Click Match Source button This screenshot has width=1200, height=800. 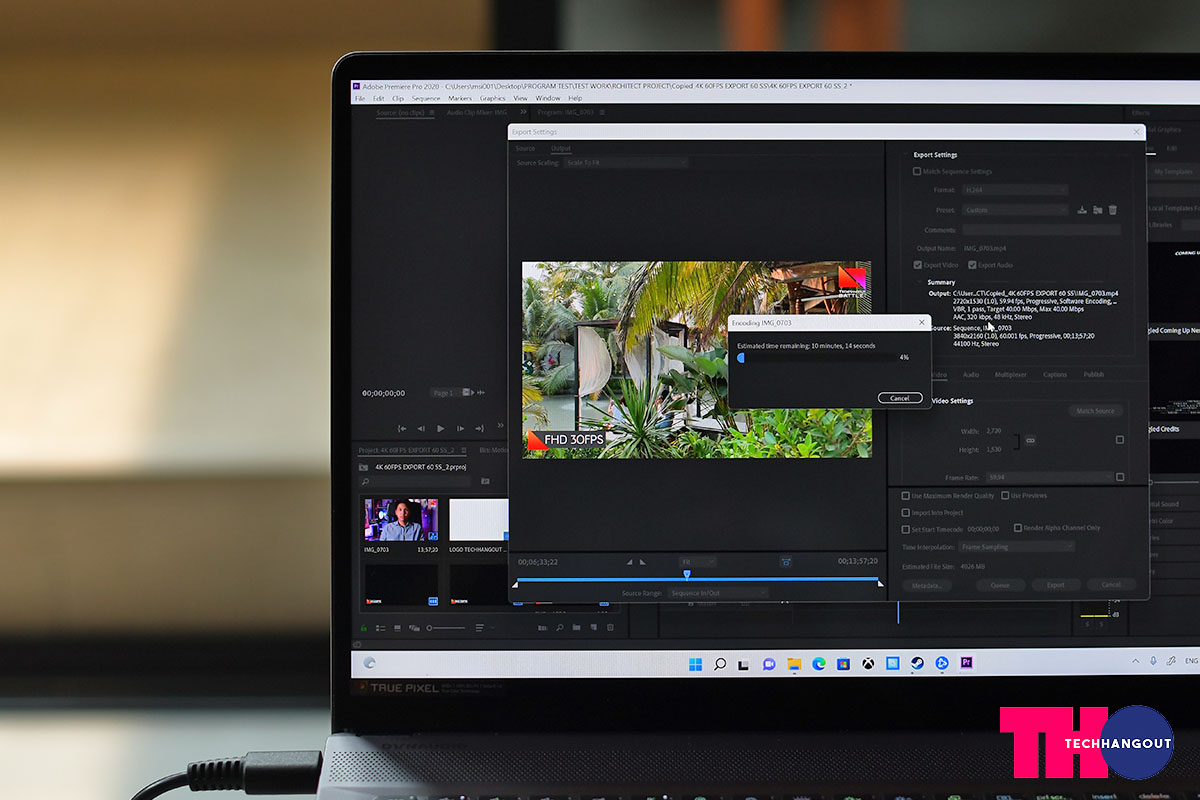click(1096, 411)
